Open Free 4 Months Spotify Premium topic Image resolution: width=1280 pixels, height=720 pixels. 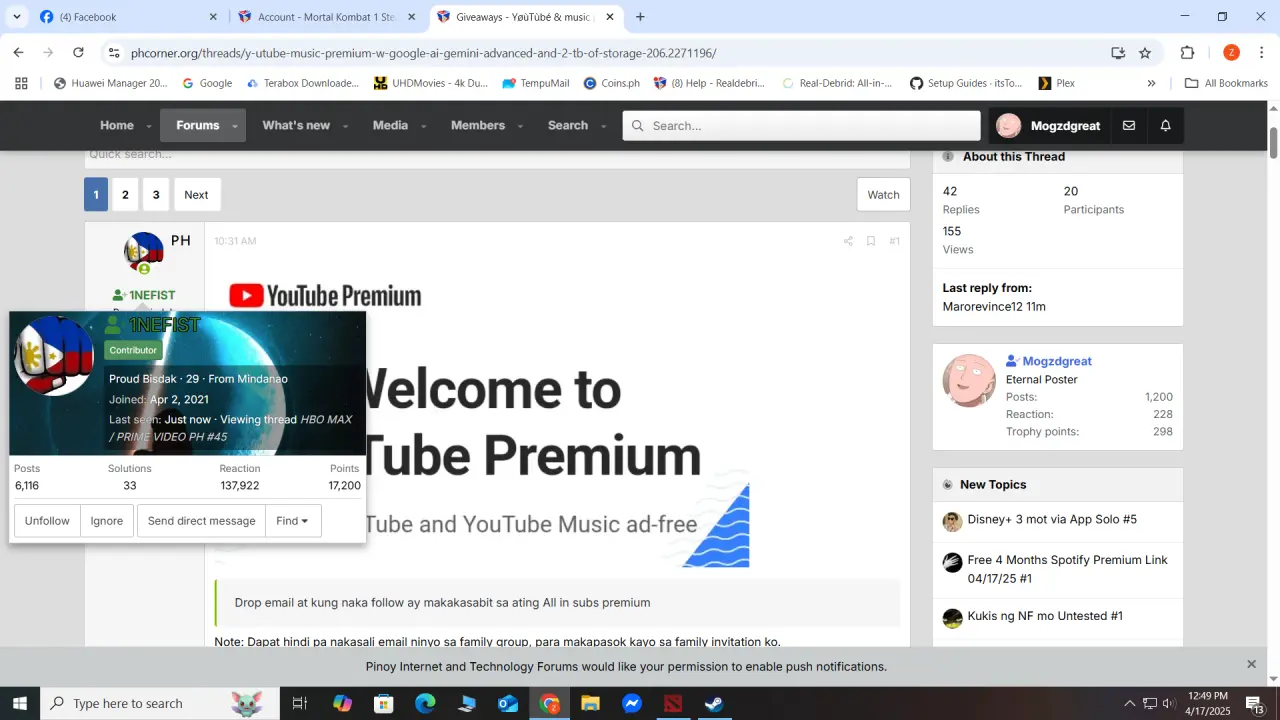pyautogui.click(x=1067, y=569)
